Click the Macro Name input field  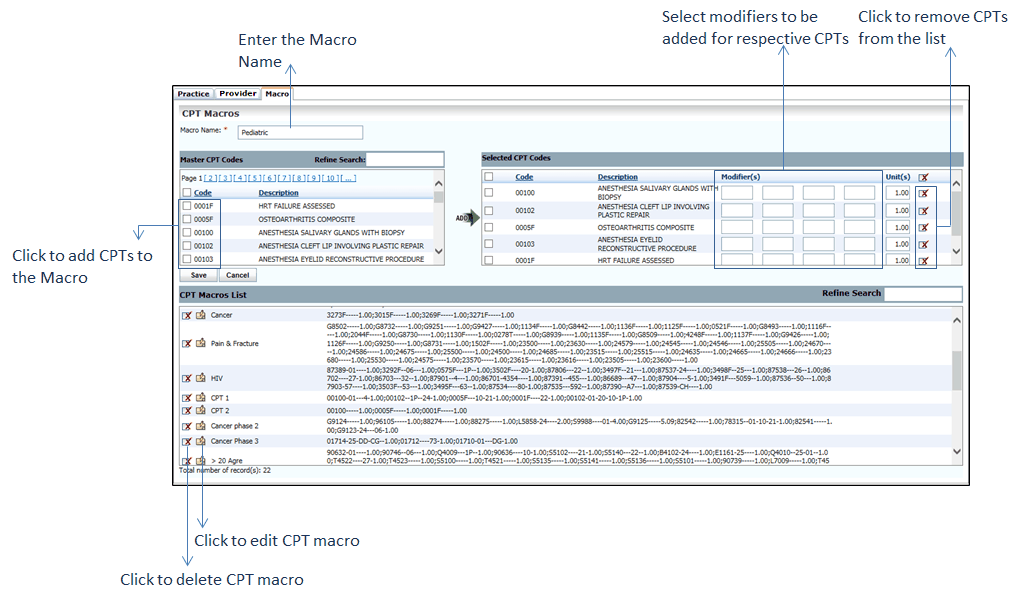click(x=300, y=132)
